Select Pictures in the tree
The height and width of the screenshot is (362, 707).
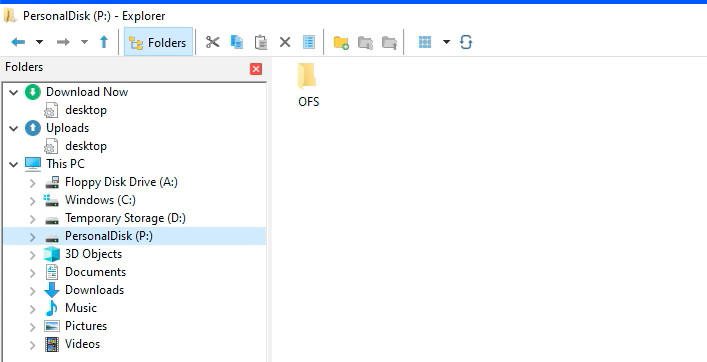tap(86, 326)
